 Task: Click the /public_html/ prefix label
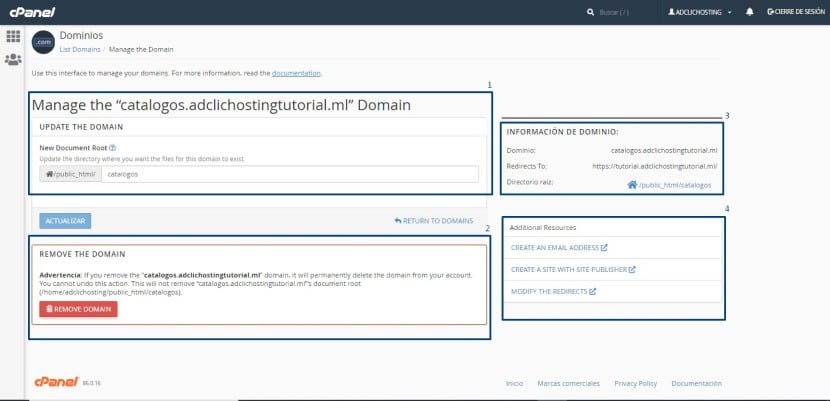tap(70, 174)
